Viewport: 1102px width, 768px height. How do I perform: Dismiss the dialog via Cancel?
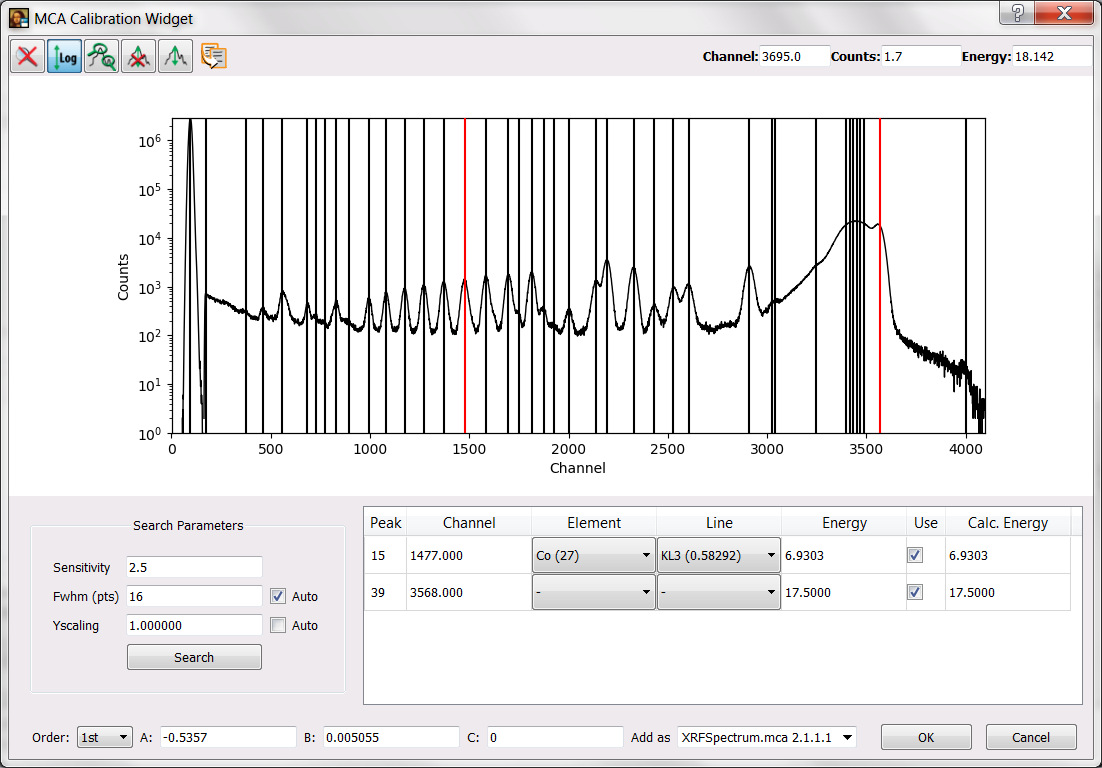click(1031, 737)
